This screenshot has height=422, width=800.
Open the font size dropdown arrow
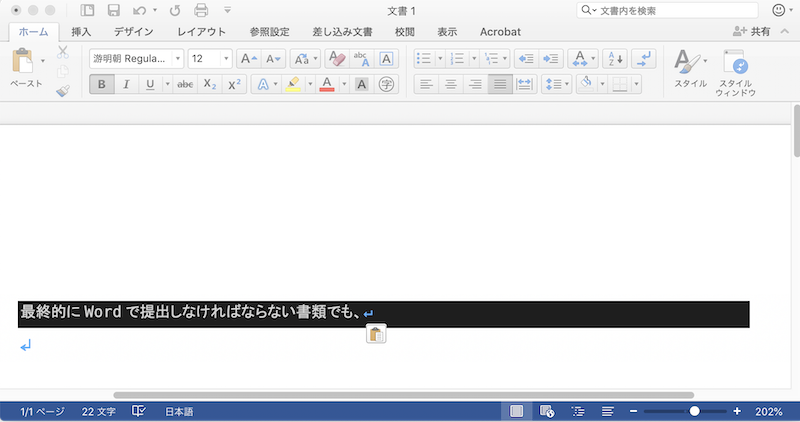pyautogui.click(x=226, y=59)
